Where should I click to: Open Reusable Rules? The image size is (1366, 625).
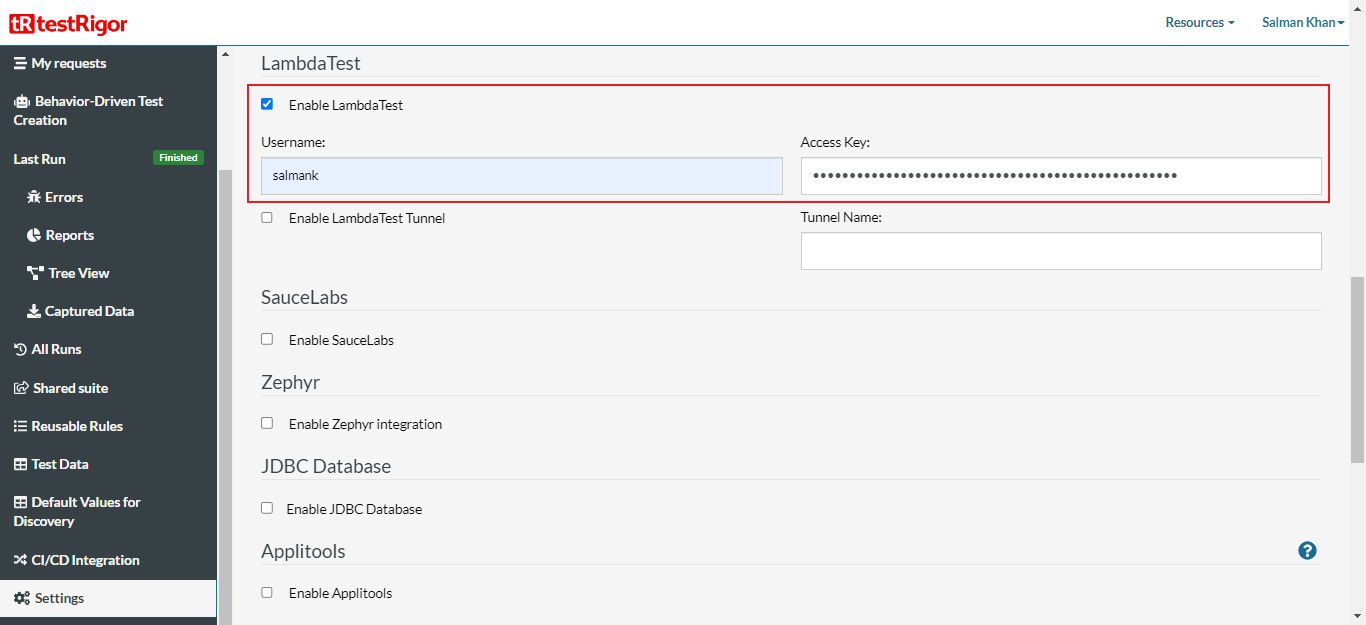[x=76, y=425]
